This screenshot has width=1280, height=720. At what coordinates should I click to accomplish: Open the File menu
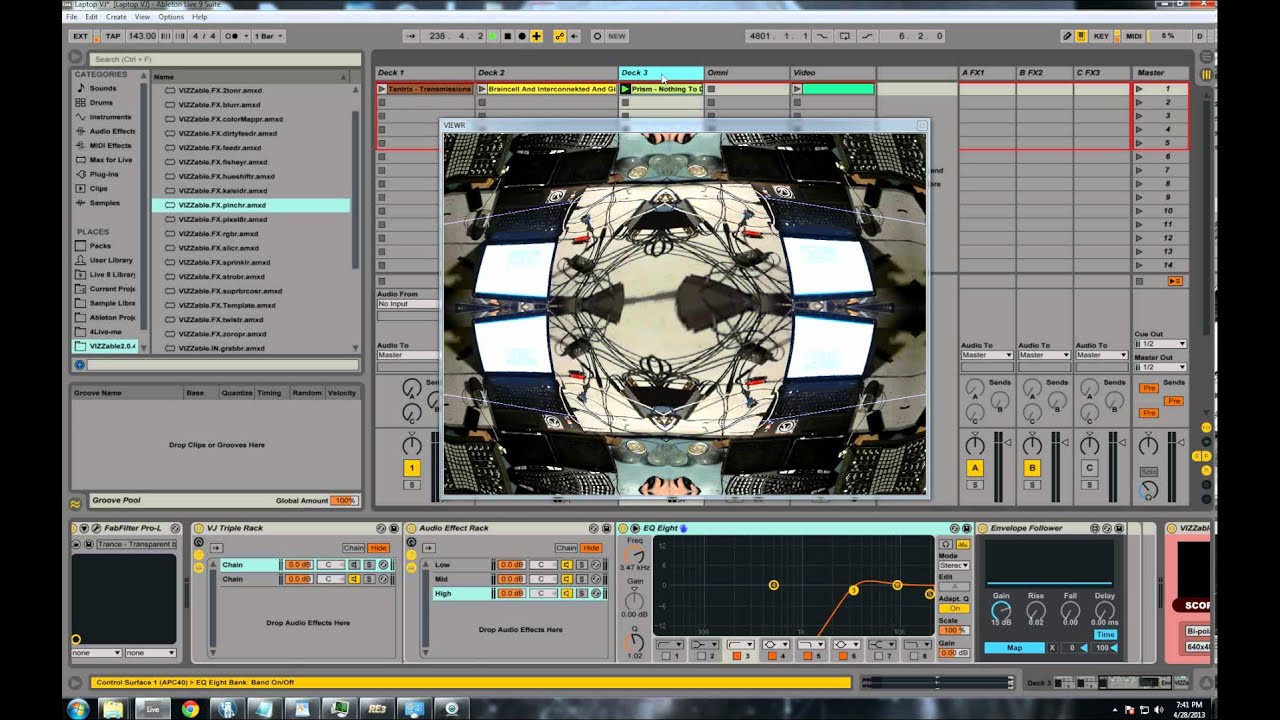[x=72, y=17]
